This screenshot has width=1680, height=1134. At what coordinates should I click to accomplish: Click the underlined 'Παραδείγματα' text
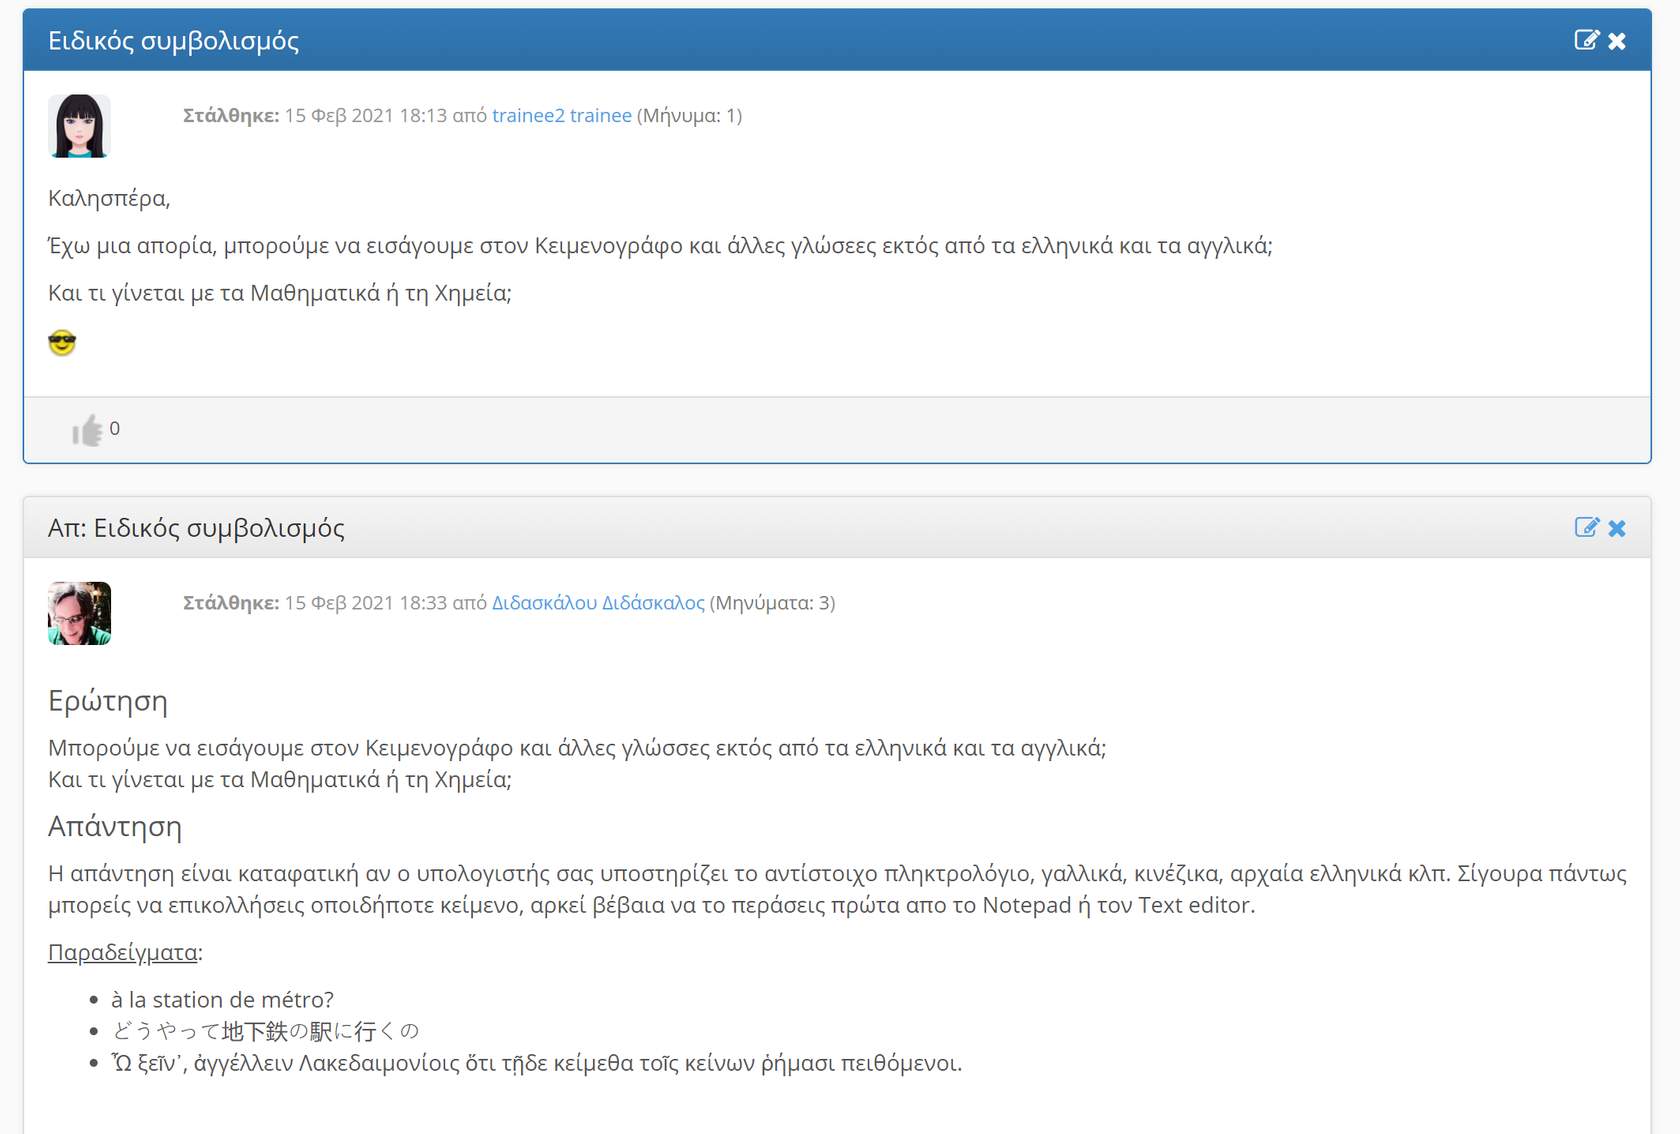pos(123,952)
